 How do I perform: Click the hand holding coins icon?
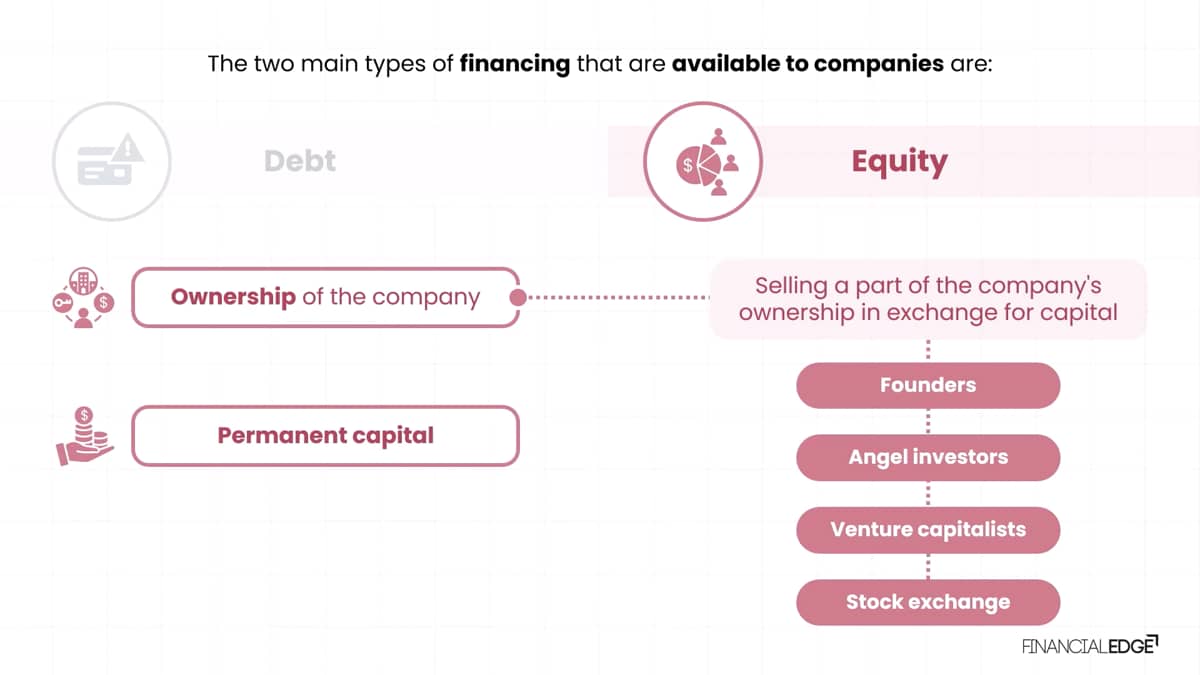click(x=84, y=436)
